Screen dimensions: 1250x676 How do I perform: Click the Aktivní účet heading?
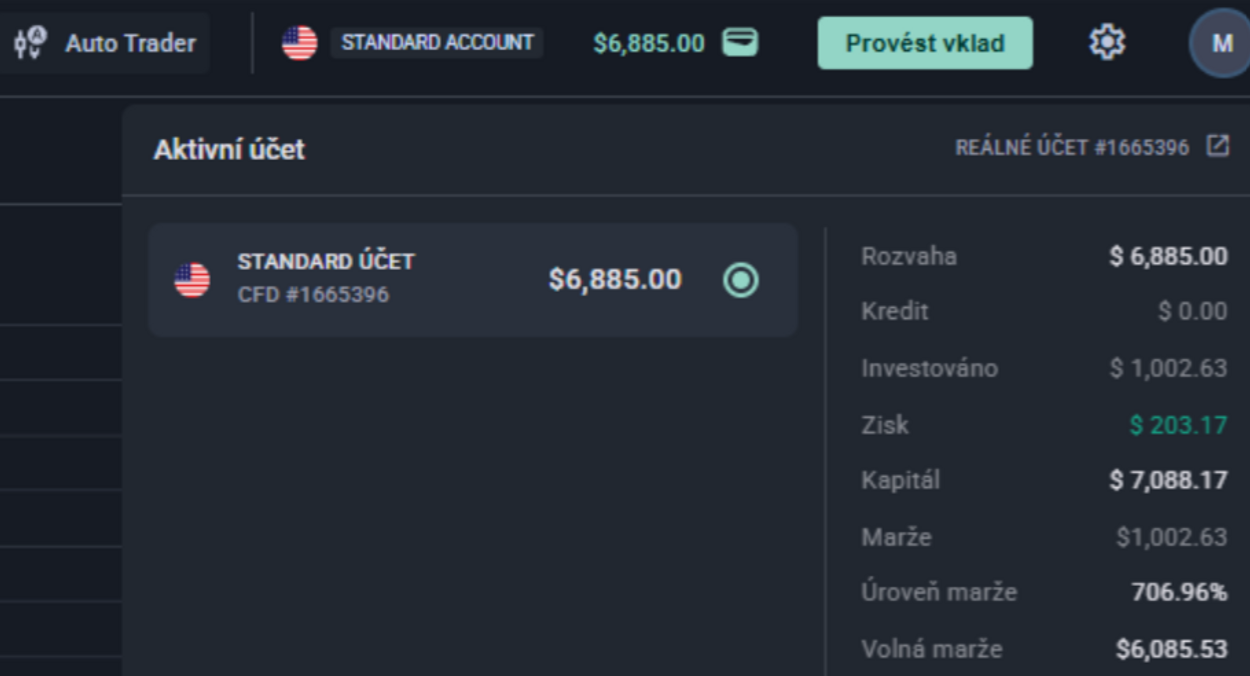click(229, 150)
